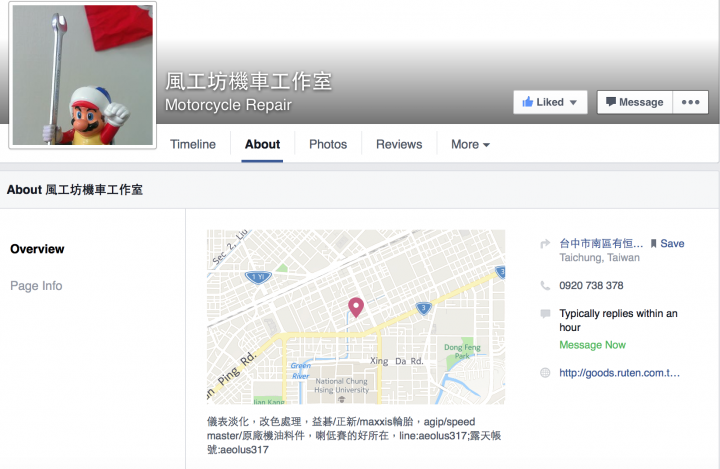Click the directions arrow icon beside the address
Viewport: 720px width, 469px height.
tap(545, 244)
